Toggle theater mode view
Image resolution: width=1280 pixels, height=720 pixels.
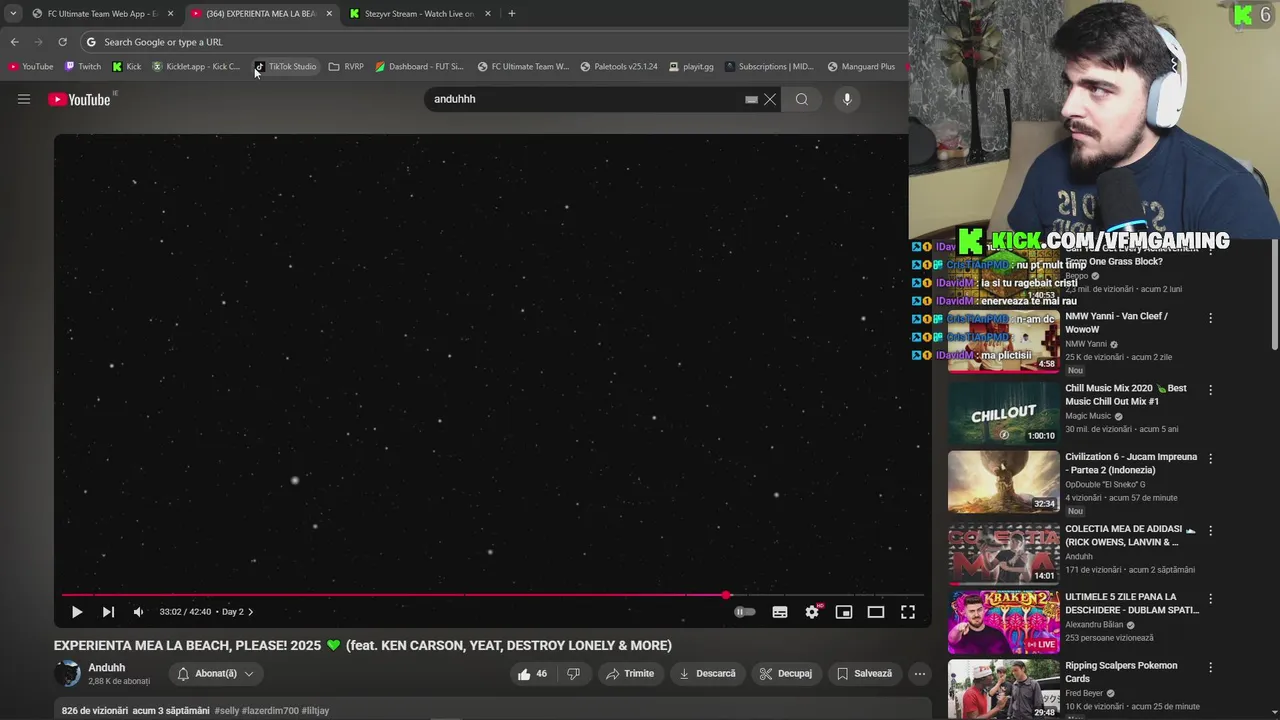(x=876, y=612)
